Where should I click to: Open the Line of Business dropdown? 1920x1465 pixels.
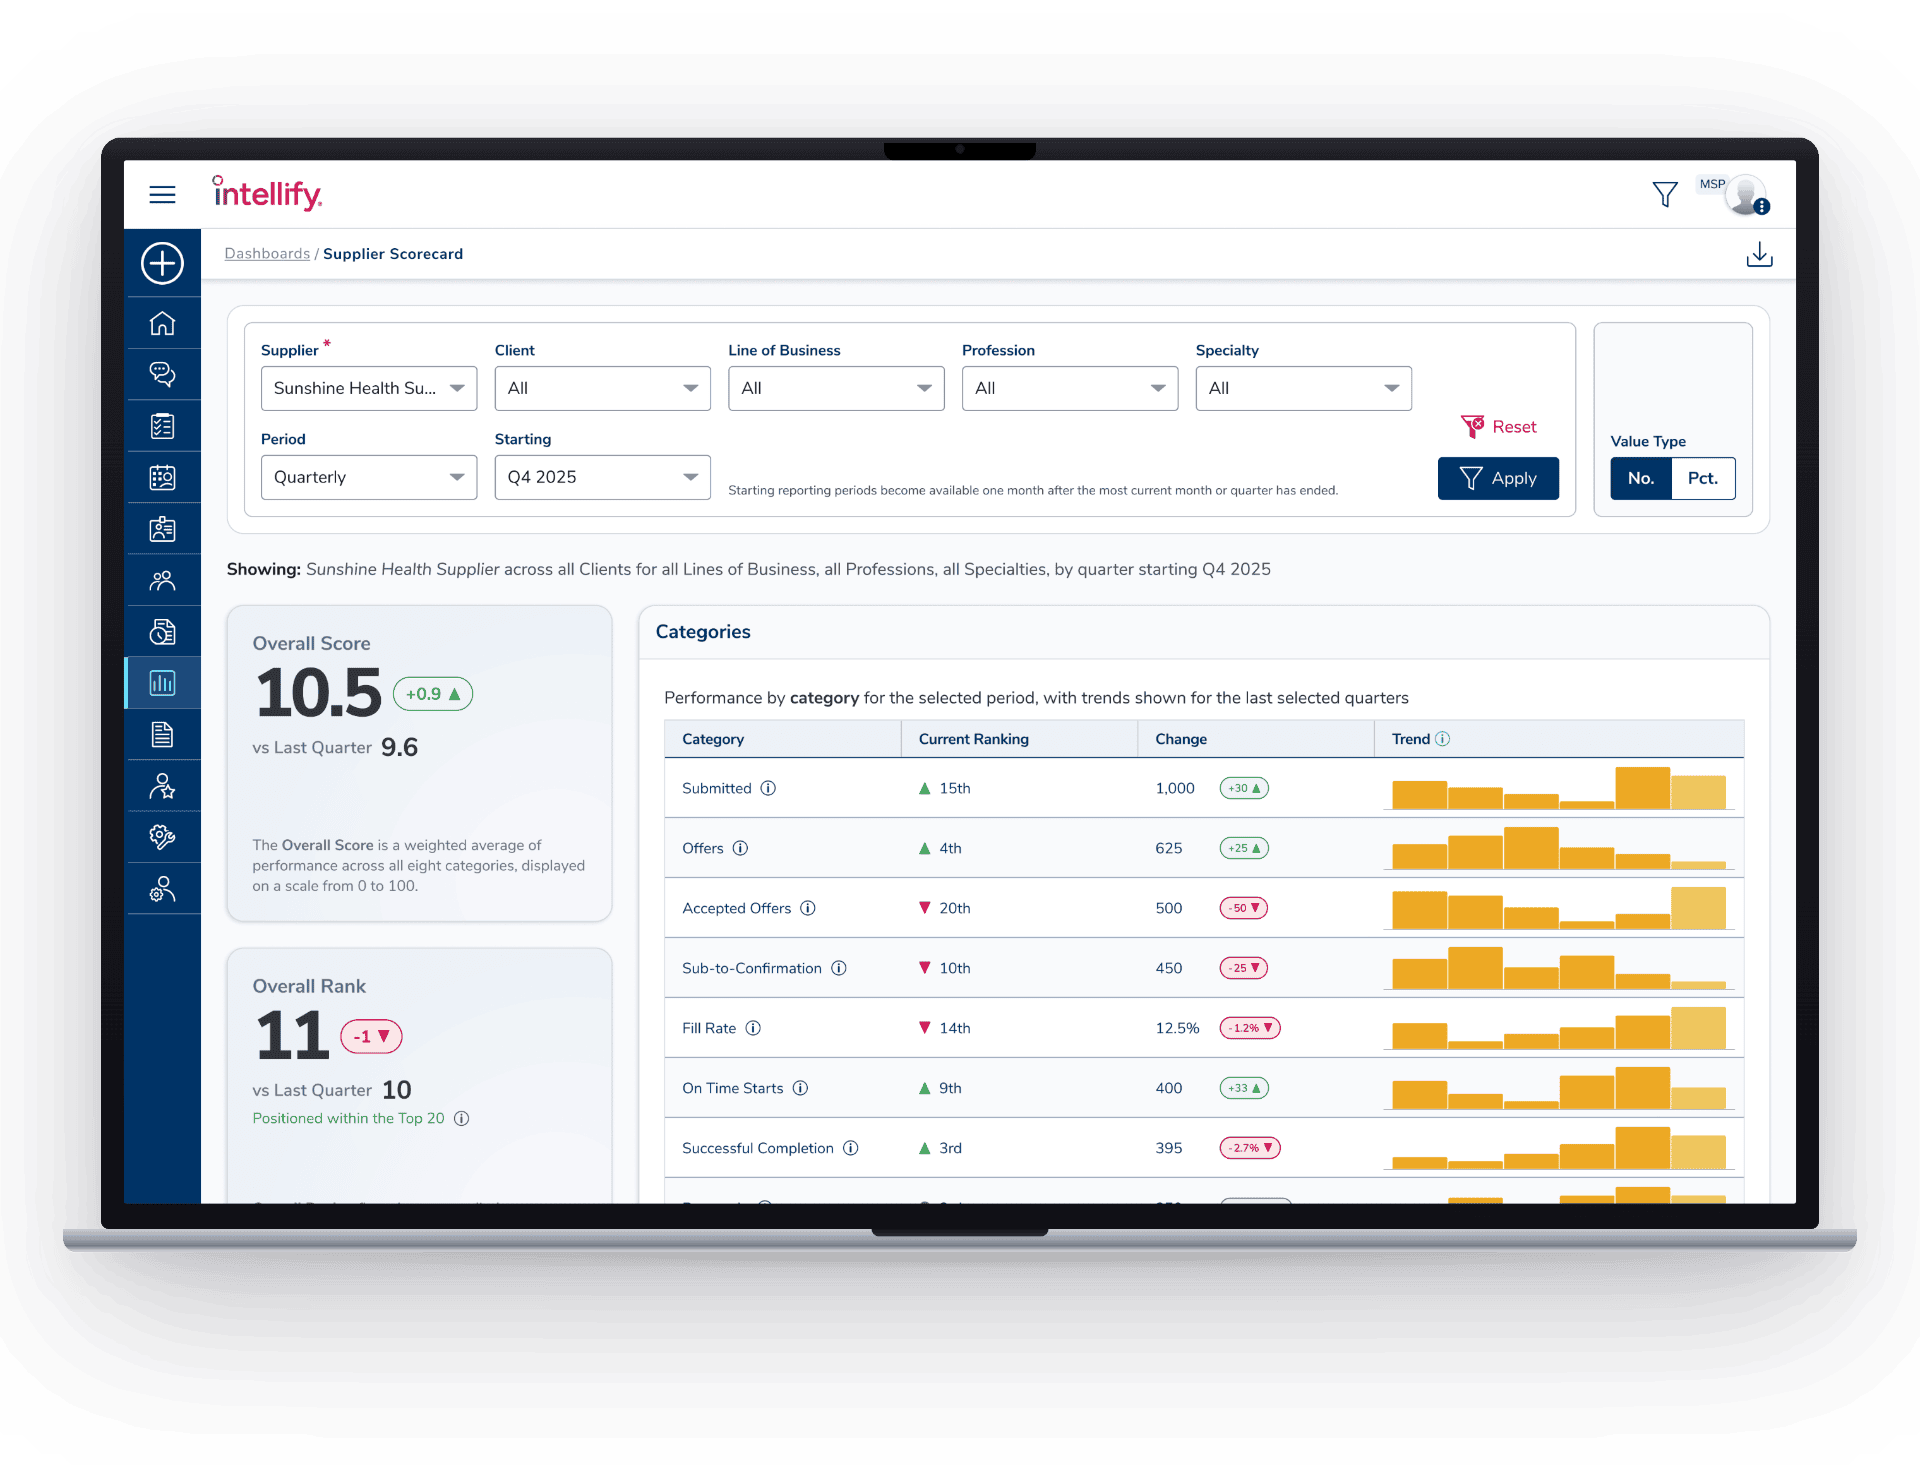tap(836, 388)
